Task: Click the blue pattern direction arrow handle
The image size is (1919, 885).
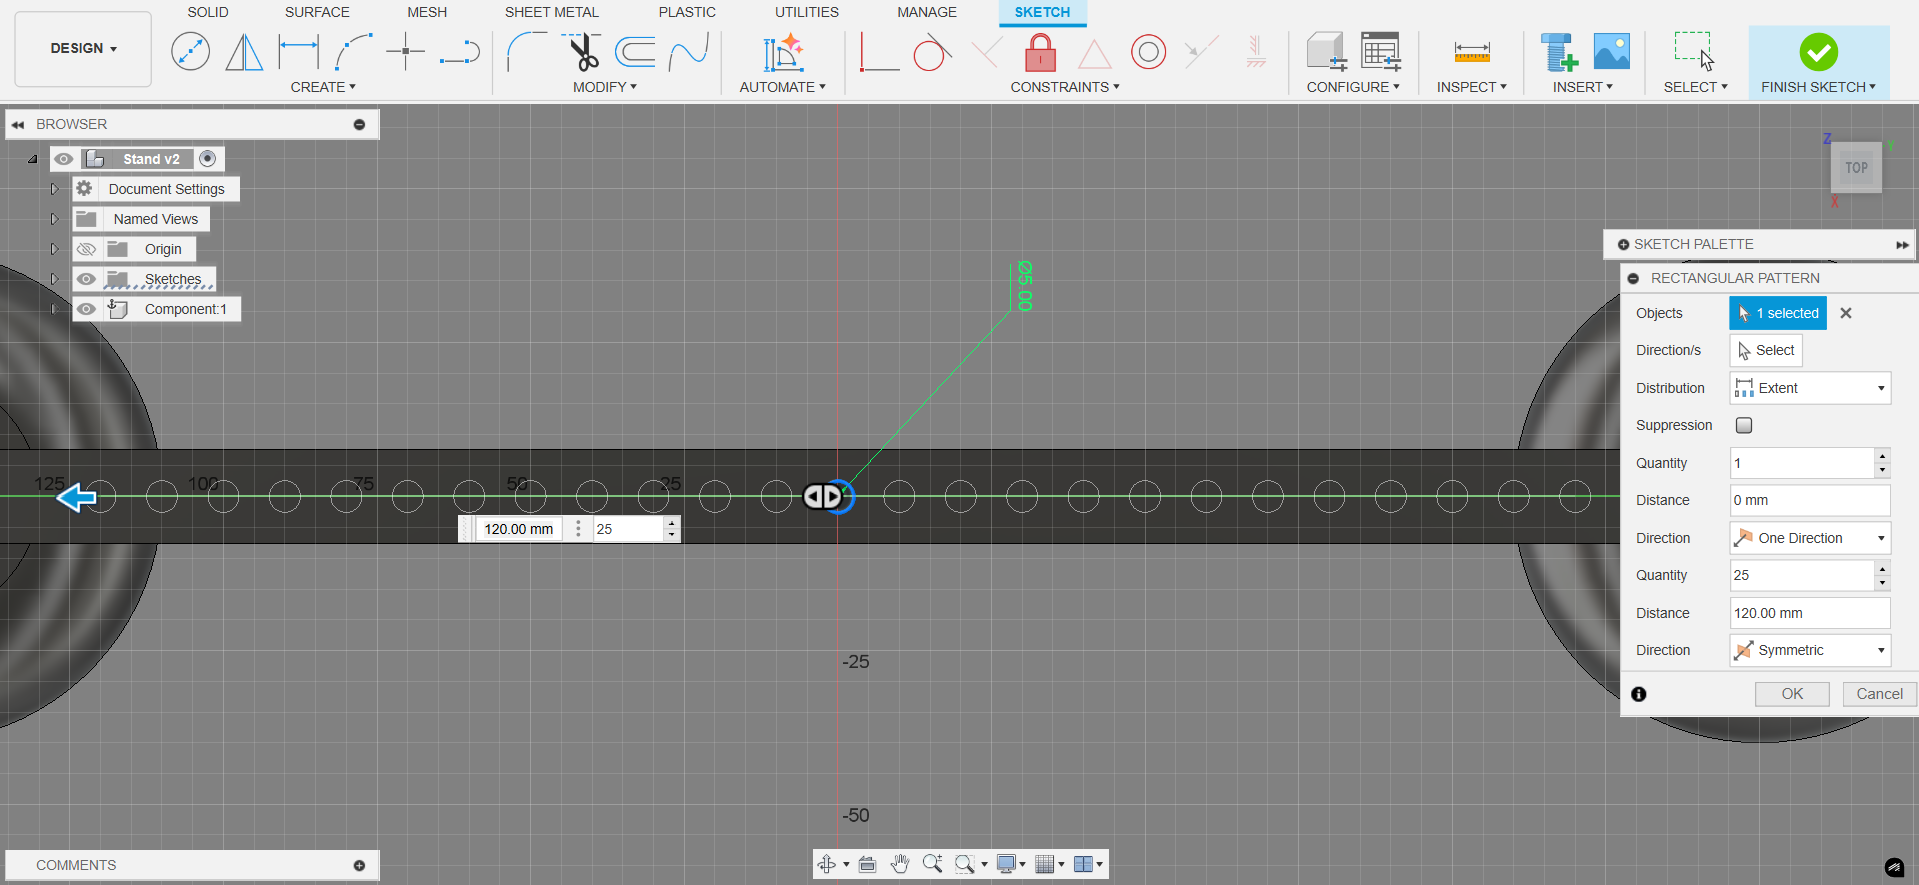Action: click(x=76, y=497)
